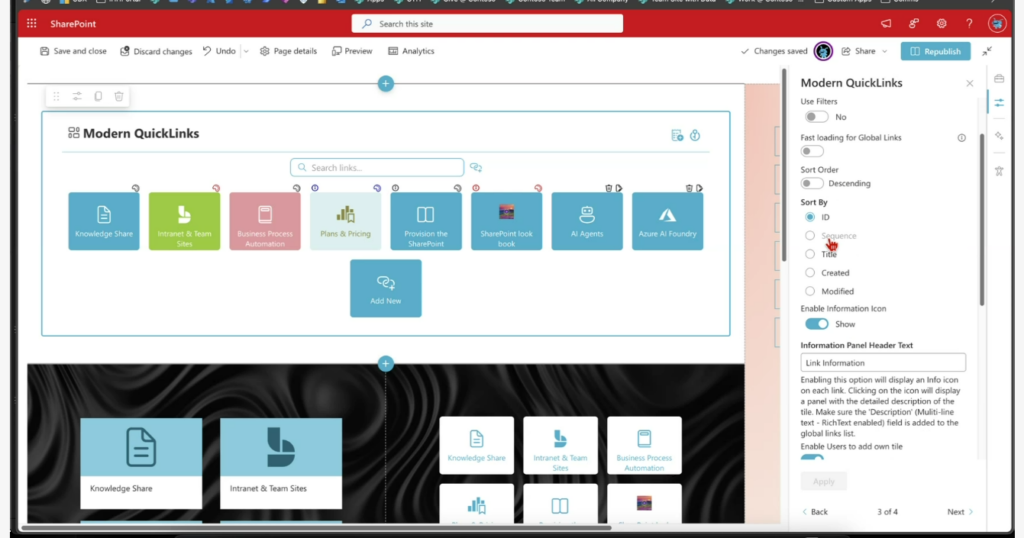Click the link icon next to Search links box
This screenshot has height=538, width=1024.
(x=475, y=168)
